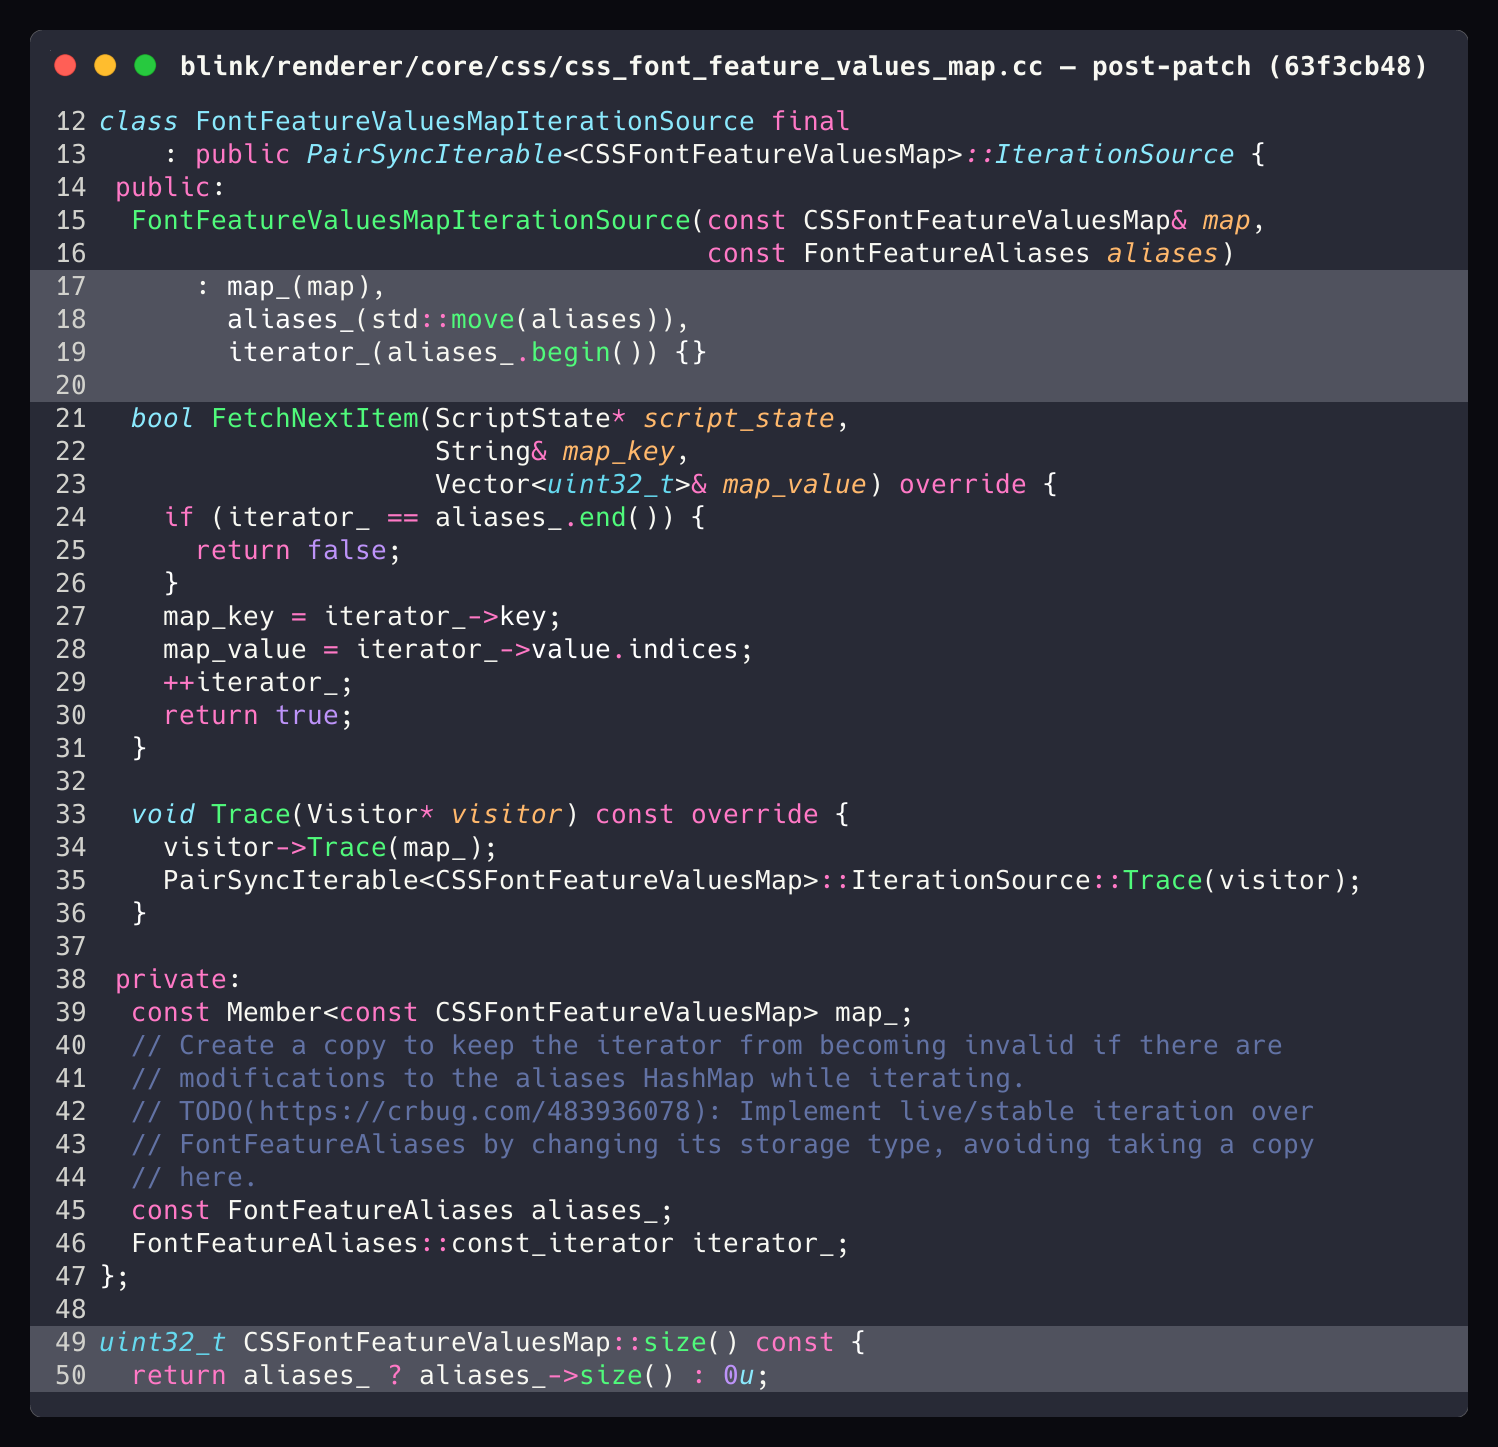
Task: Click the yellow minimize traffic light icon
Action: pyautogui.click(x=105, y=64)
